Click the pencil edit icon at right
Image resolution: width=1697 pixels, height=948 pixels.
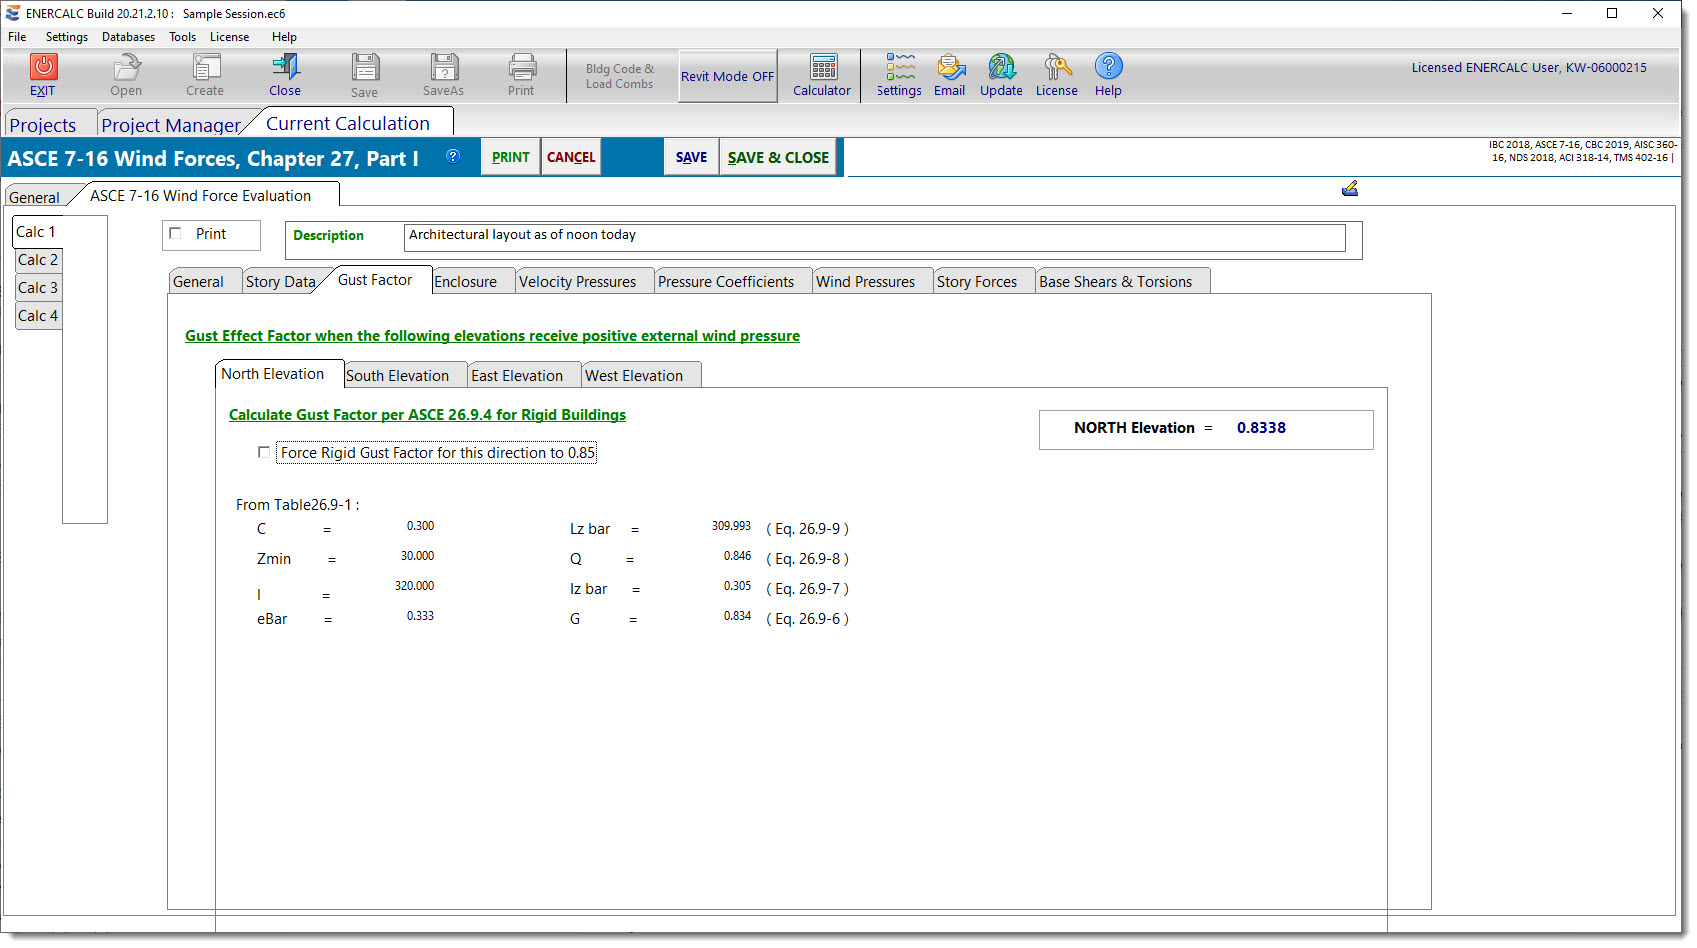pos(1349,188)
